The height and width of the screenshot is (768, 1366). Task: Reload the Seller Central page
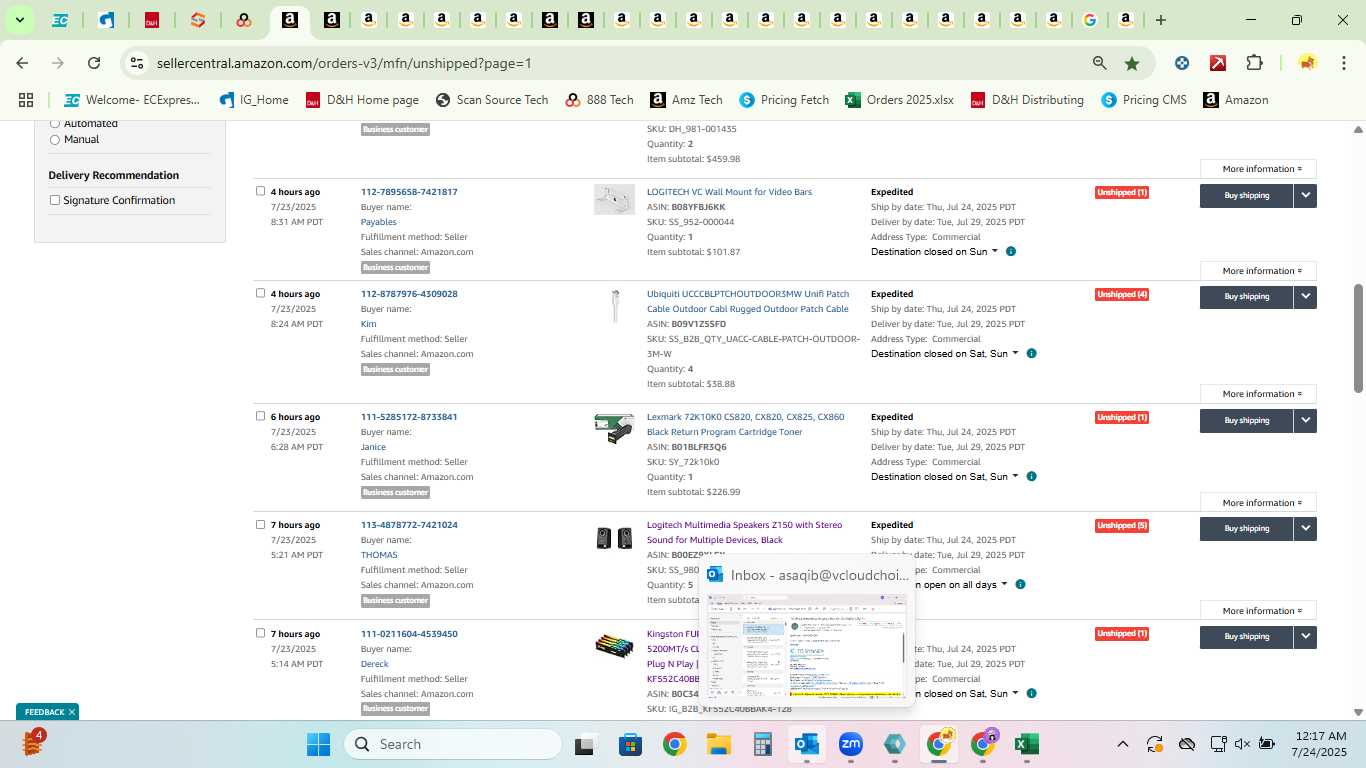(94, 63)
